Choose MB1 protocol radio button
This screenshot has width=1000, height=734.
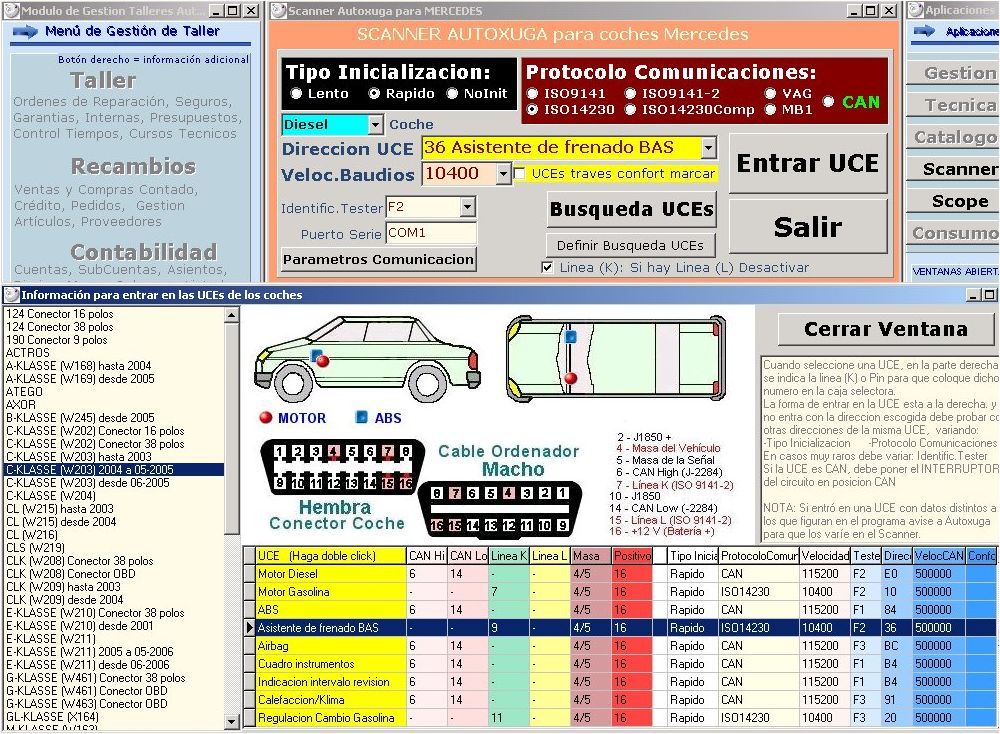(770, 110)
